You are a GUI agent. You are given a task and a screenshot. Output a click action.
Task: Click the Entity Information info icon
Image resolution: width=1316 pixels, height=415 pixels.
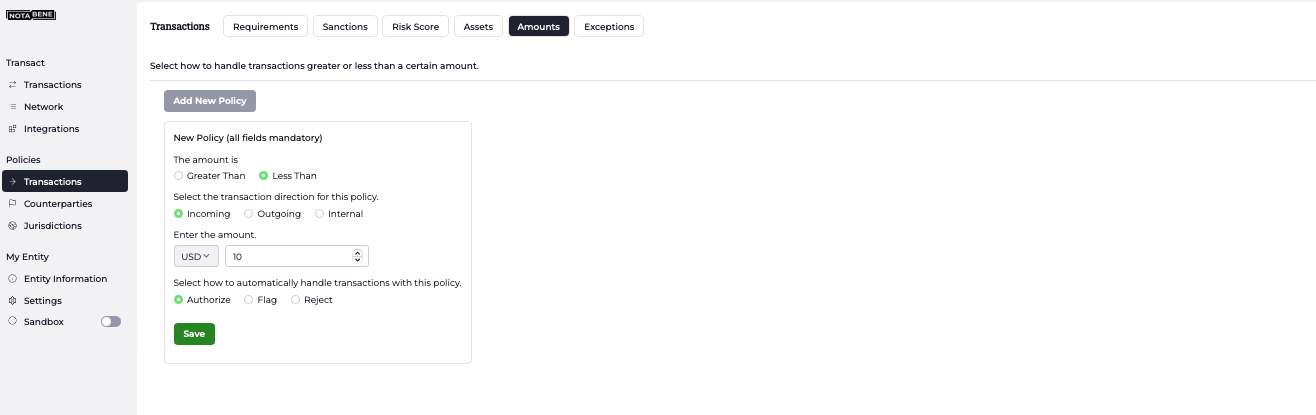(12, 279)
